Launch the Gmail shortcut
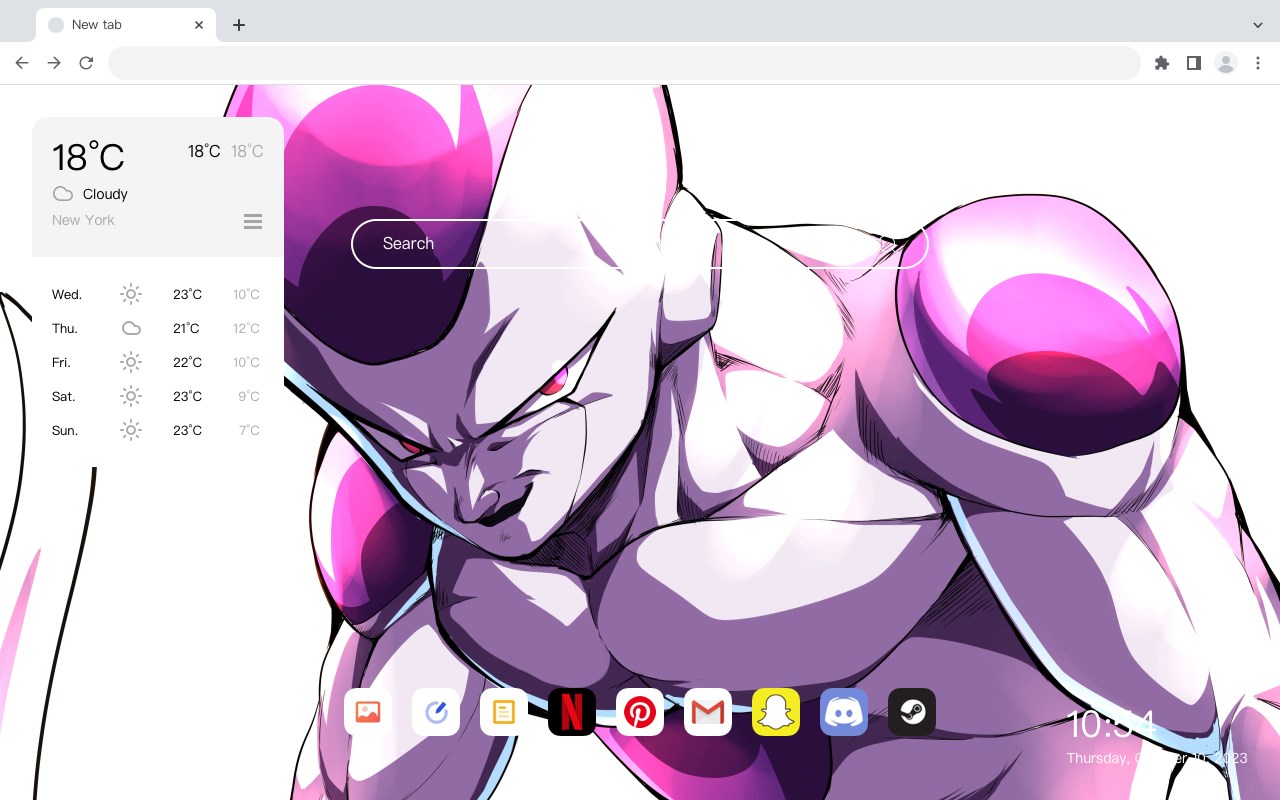 pos(708,712)
